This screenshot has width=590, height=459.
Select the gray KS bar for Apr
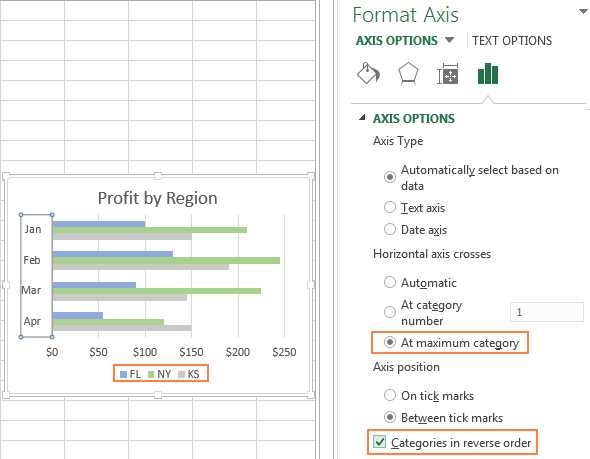click(x=122, y=328)
